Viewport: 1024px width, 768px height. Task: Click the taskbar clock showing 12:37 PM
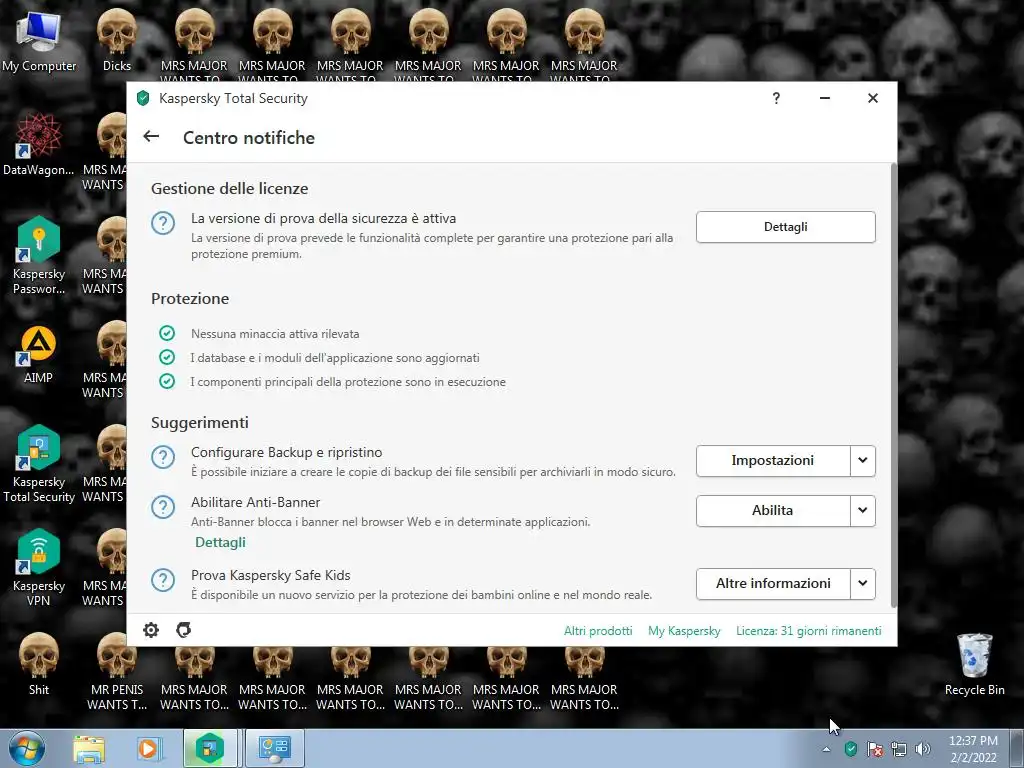(x=973, y=748)
